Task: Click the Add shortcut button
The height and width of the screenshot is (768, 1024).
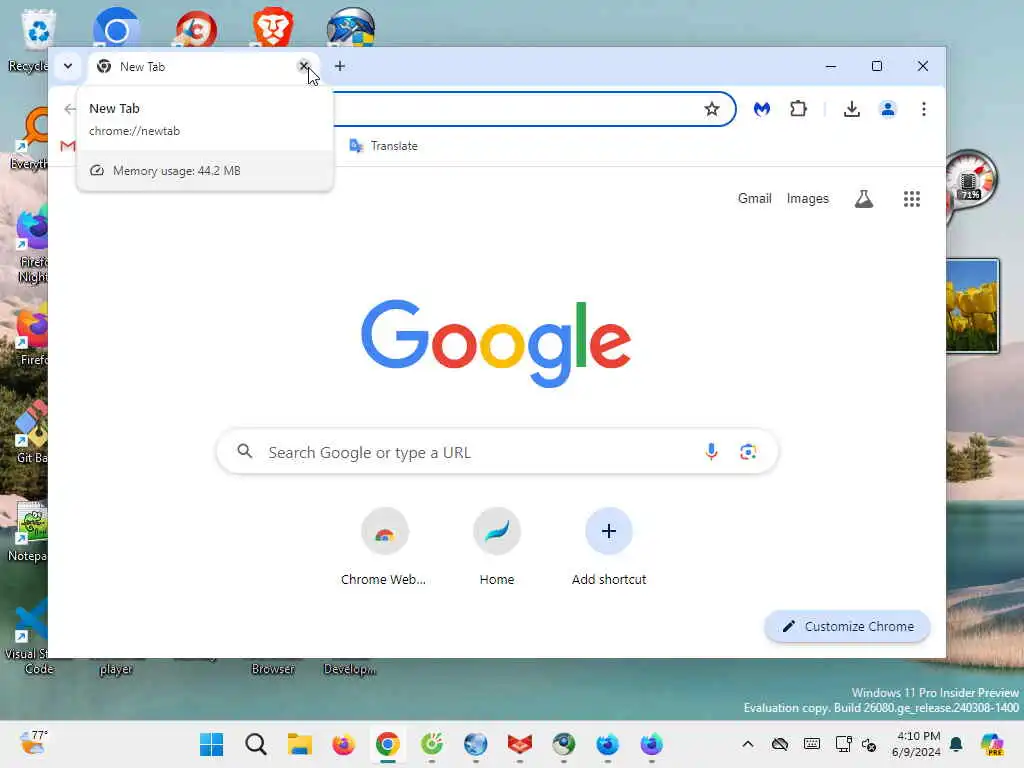Action: (609, 547)
